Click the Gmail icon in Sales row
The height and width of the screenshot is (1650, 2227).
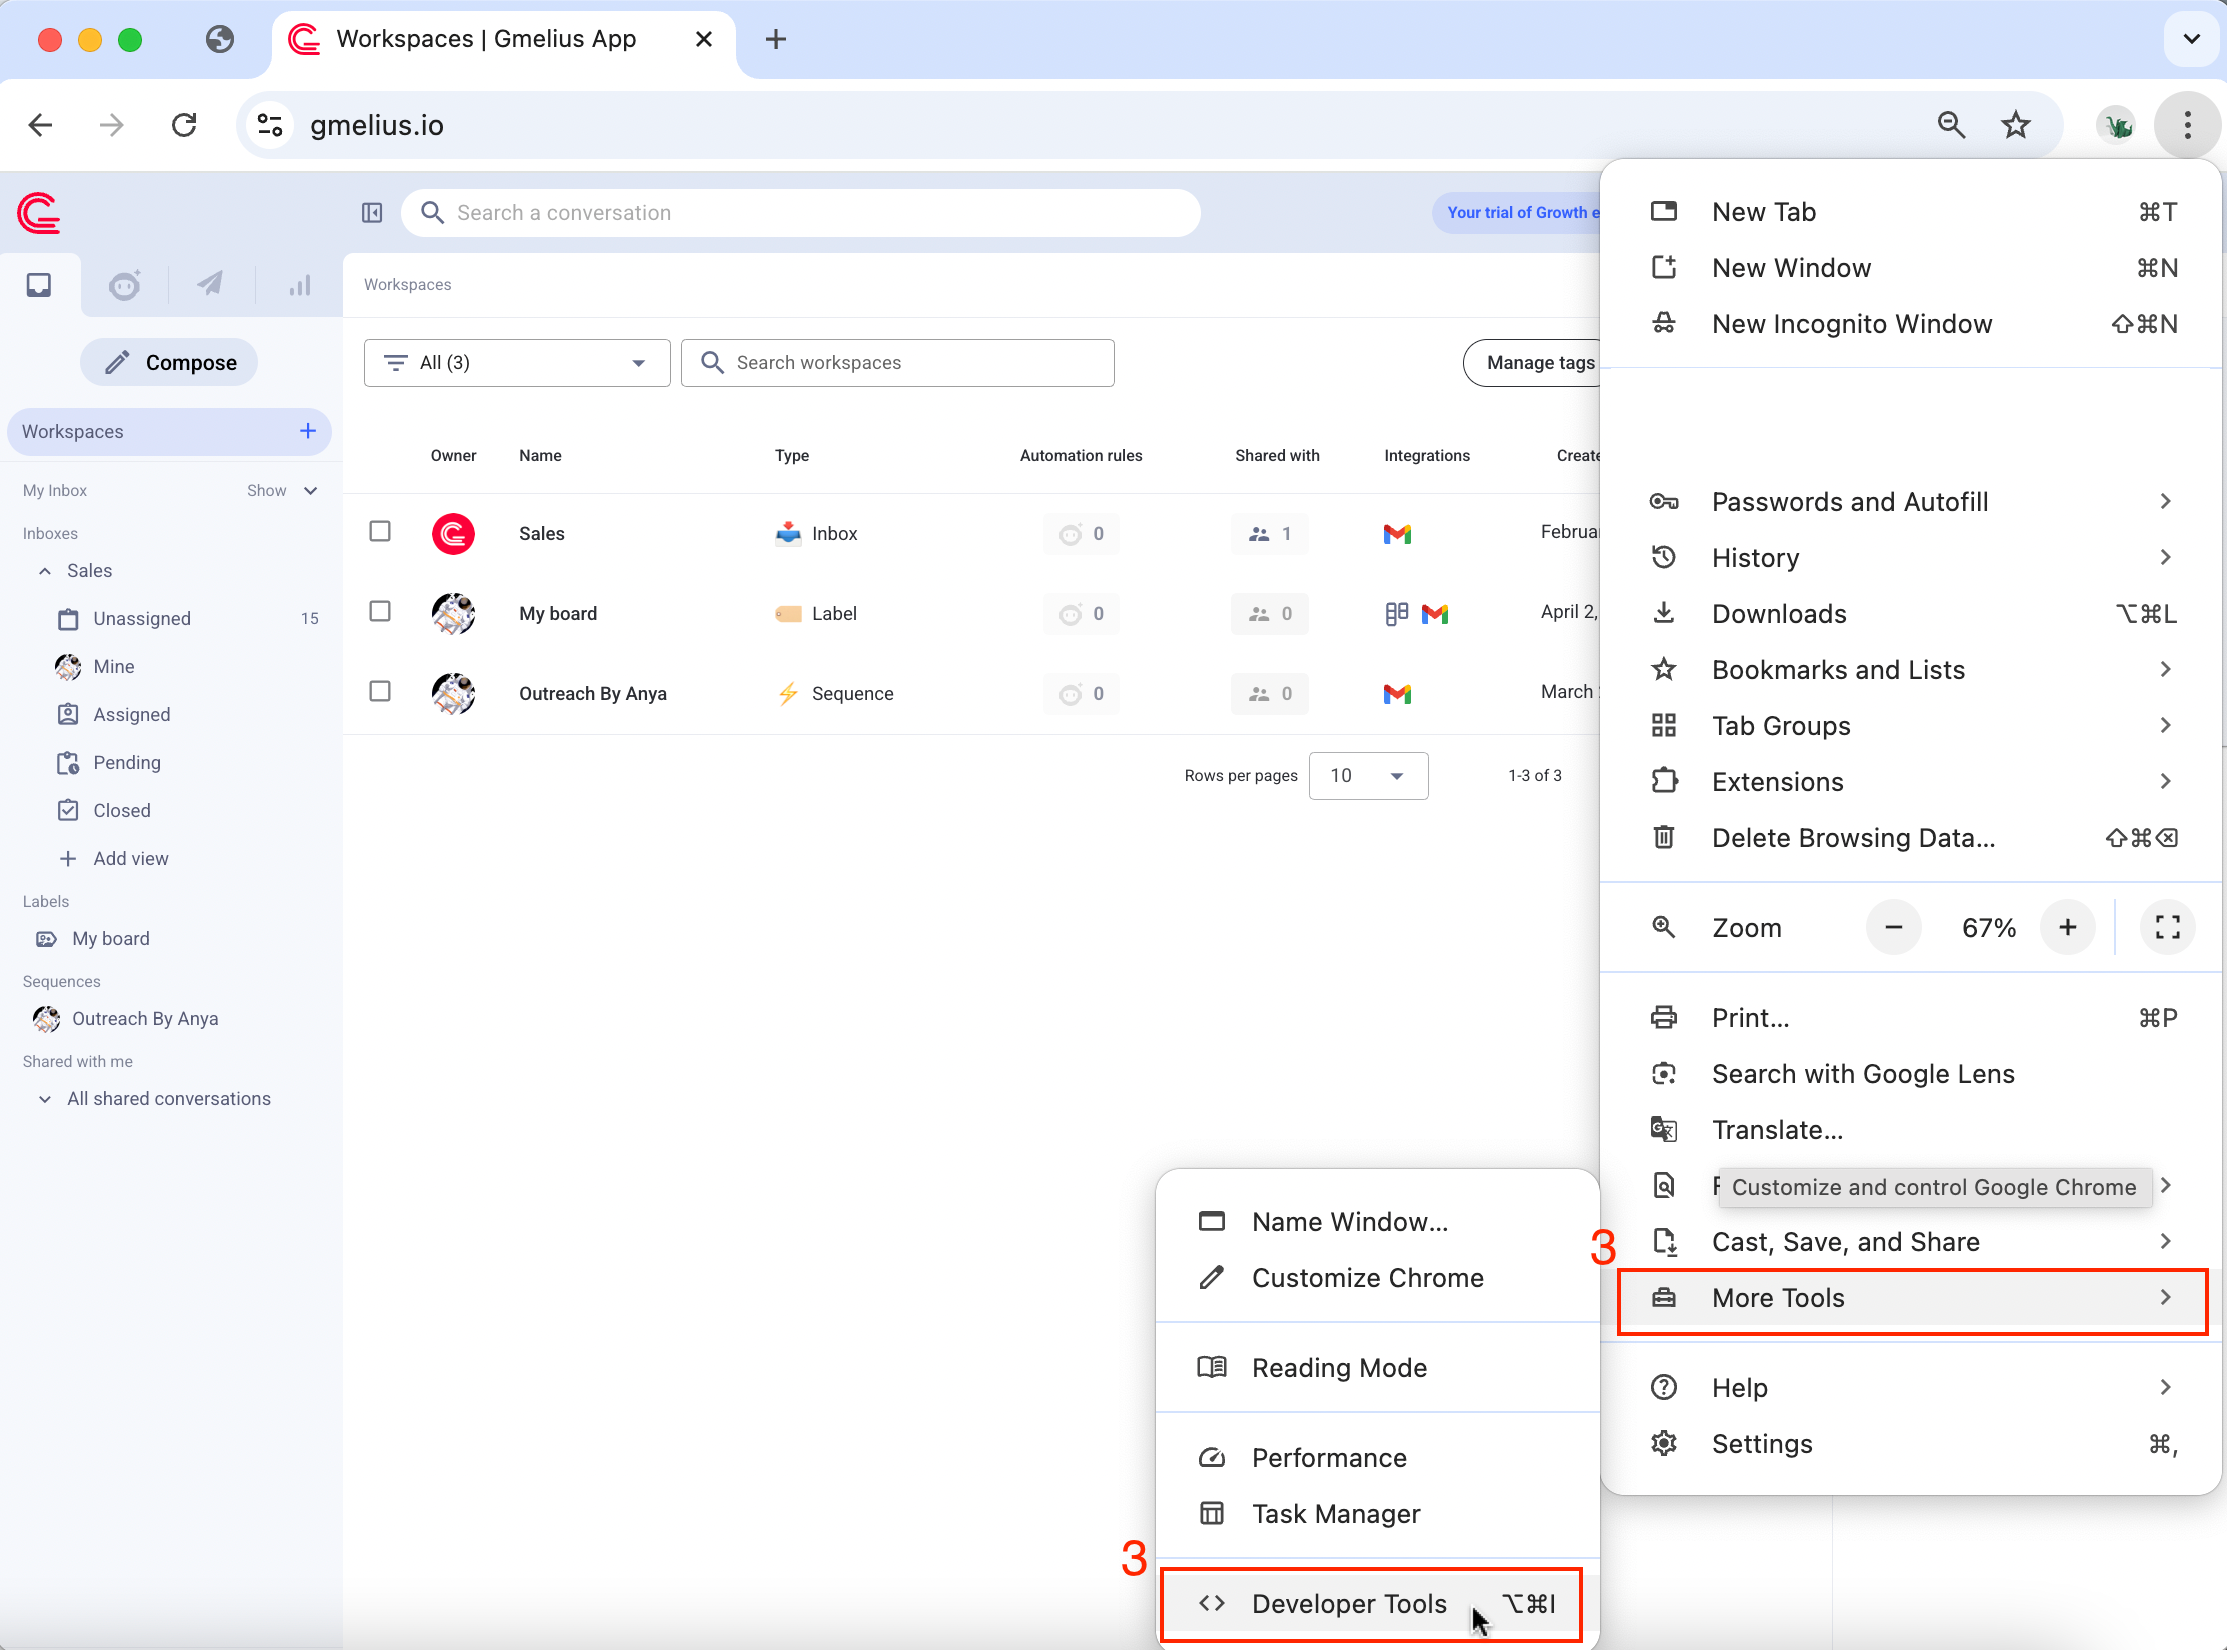[1397, 534]
